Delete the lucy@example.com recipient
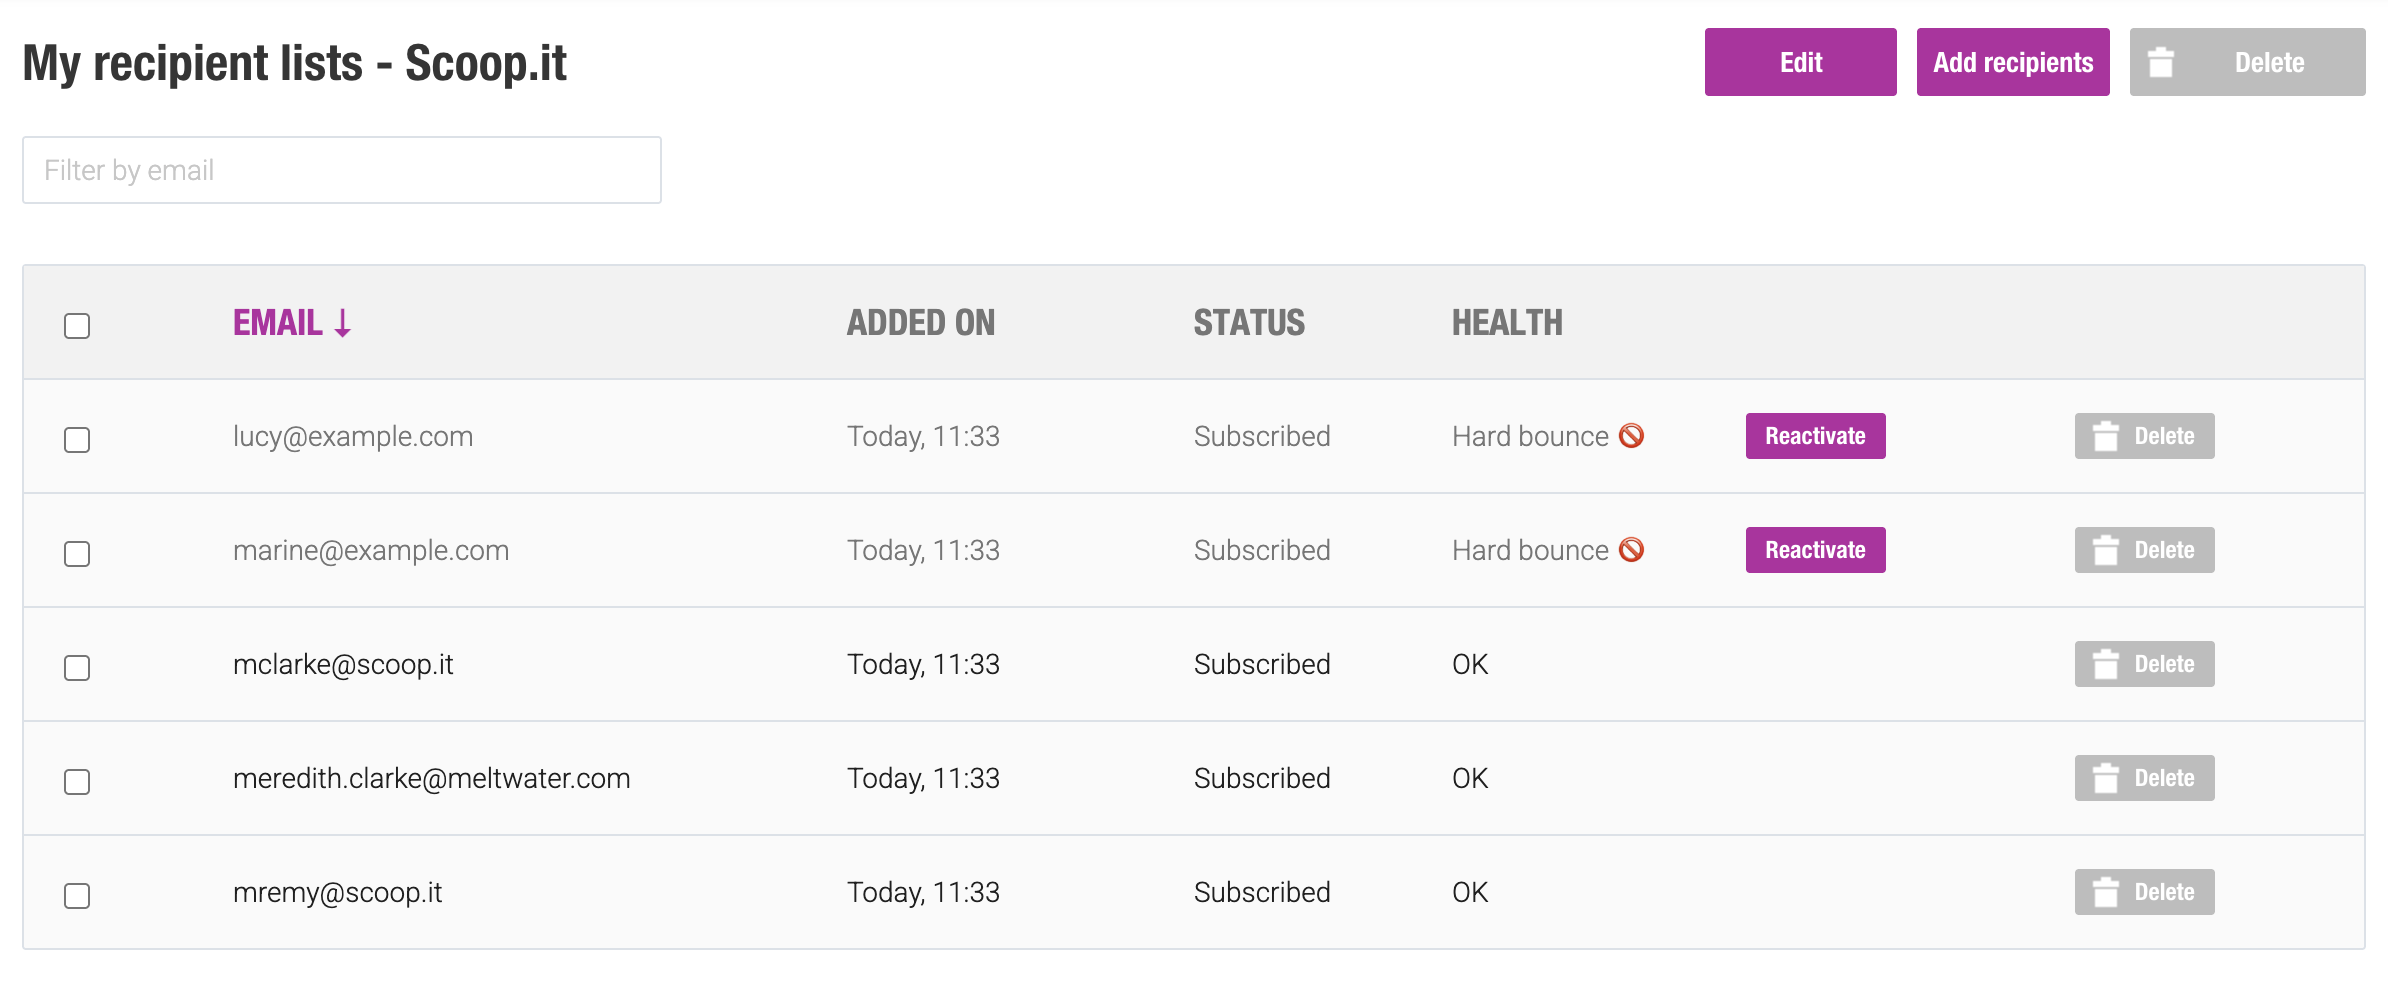 [x=2144, y=436]
